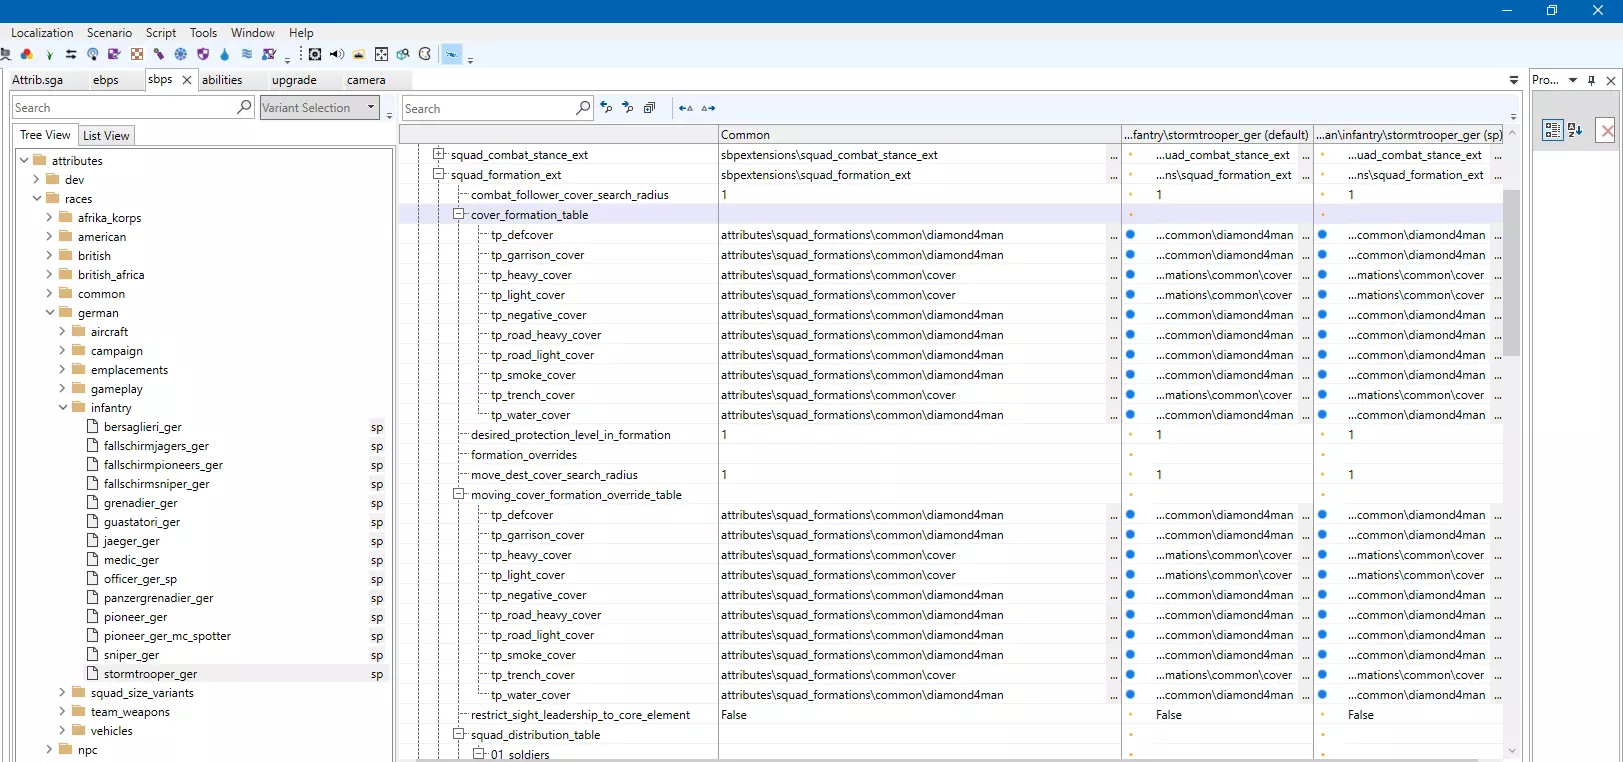Open the Scenario menu

(109, 33)
